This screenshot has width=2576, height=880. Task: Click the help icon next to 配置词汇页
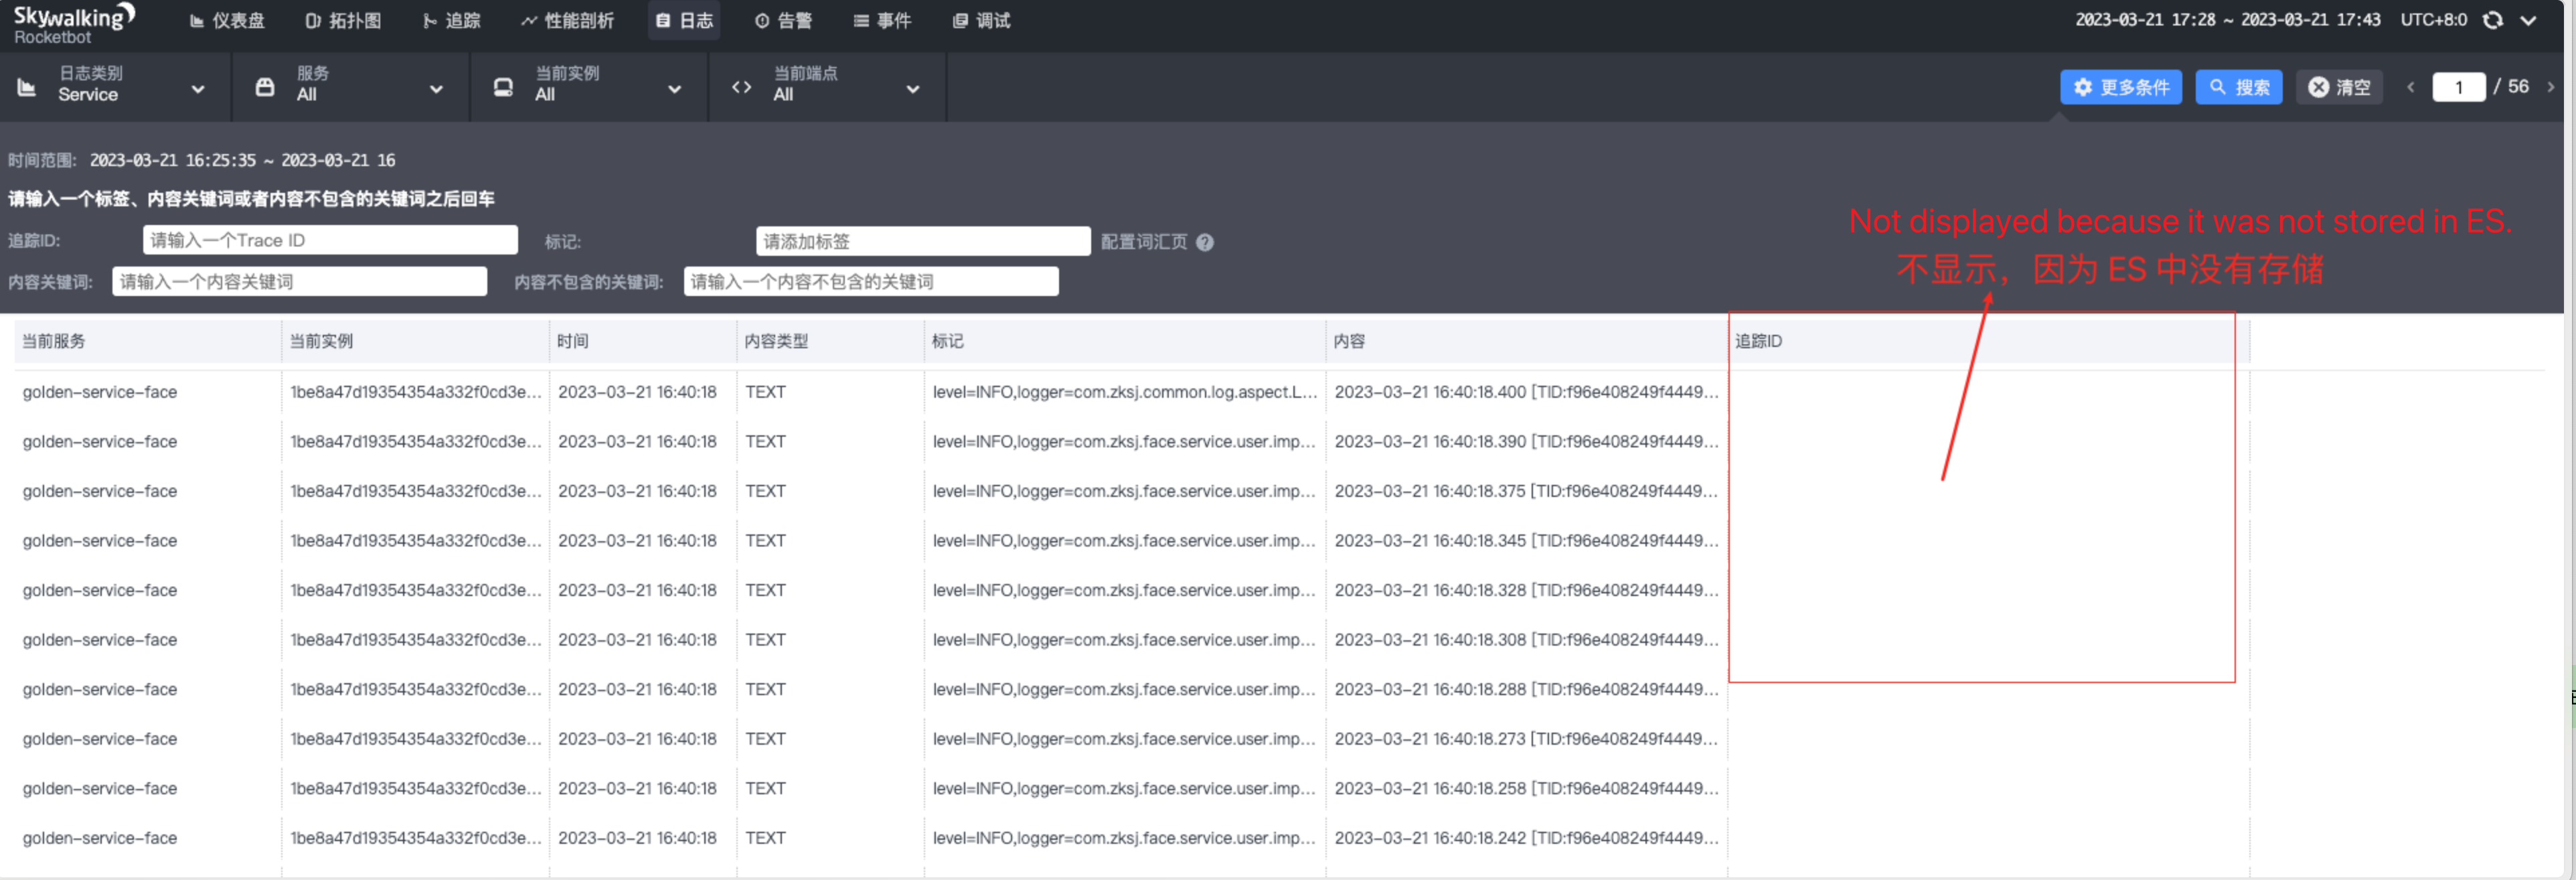click(1204, 242)
